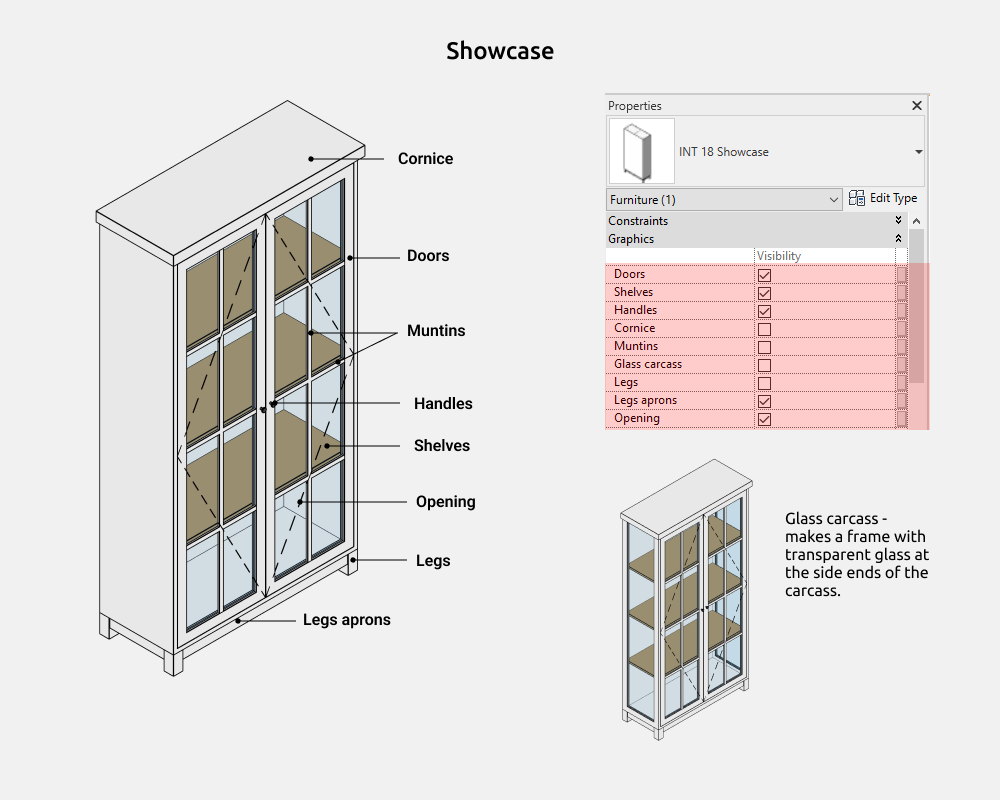Image resolution: width=1000 pixels, height=800 pixels.
Task: Uncheck the Handles visibility checkbox
Action: pos(764,311)
